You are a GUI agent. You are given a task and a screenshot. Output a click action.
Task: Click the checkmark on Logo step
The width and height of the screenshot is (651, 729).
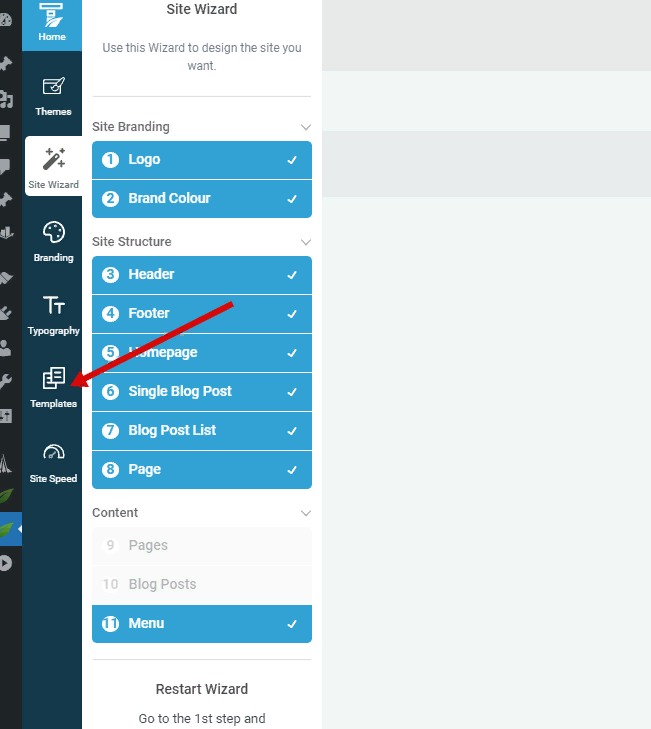(x=292, y=160)
